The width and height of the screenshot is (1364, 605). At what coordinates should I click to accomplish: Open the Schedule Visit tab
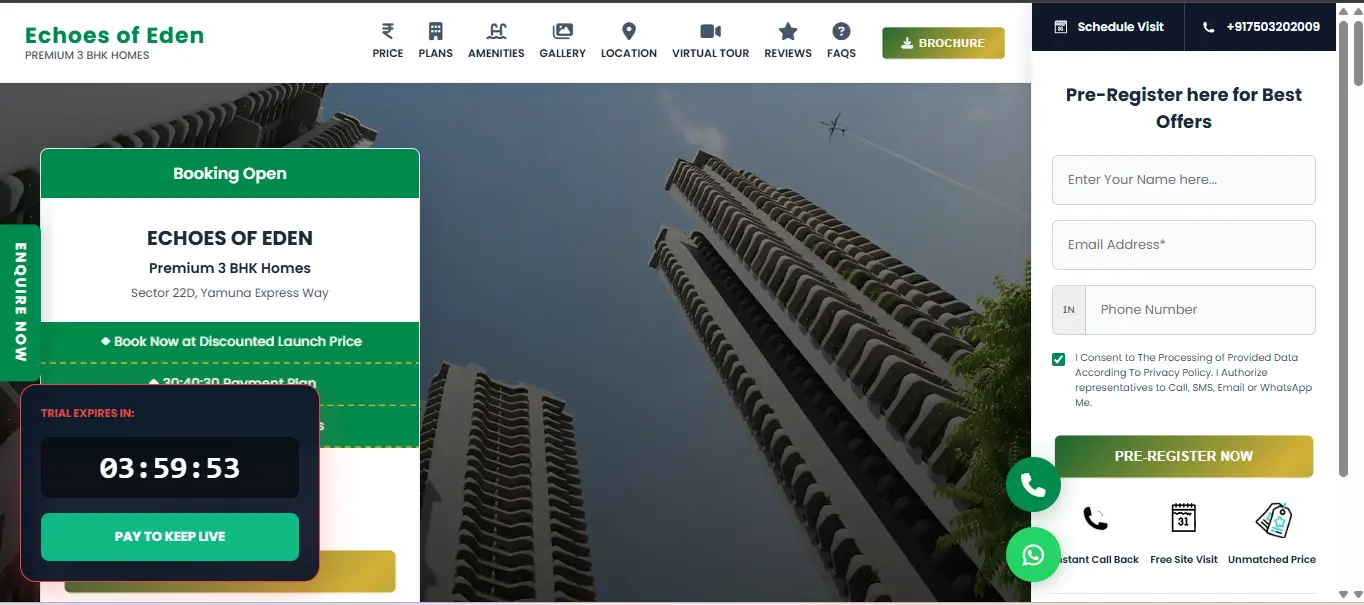tap(1109, 27)
